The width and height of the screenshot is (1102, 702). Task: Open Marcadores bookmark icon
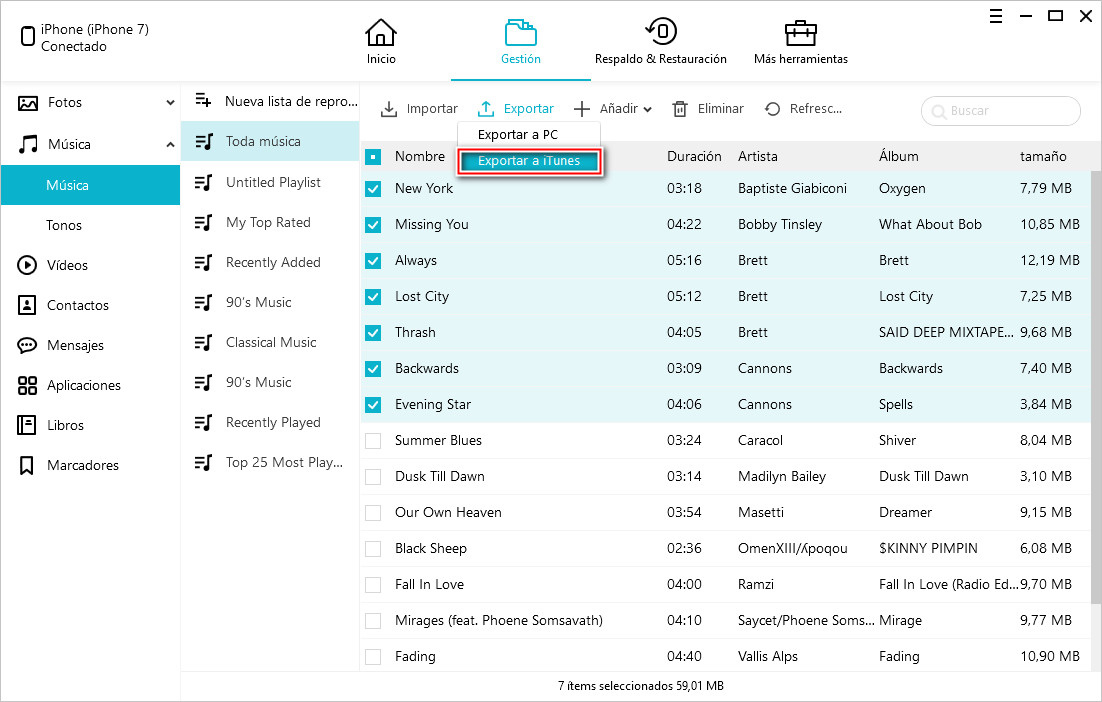(27, 465)
